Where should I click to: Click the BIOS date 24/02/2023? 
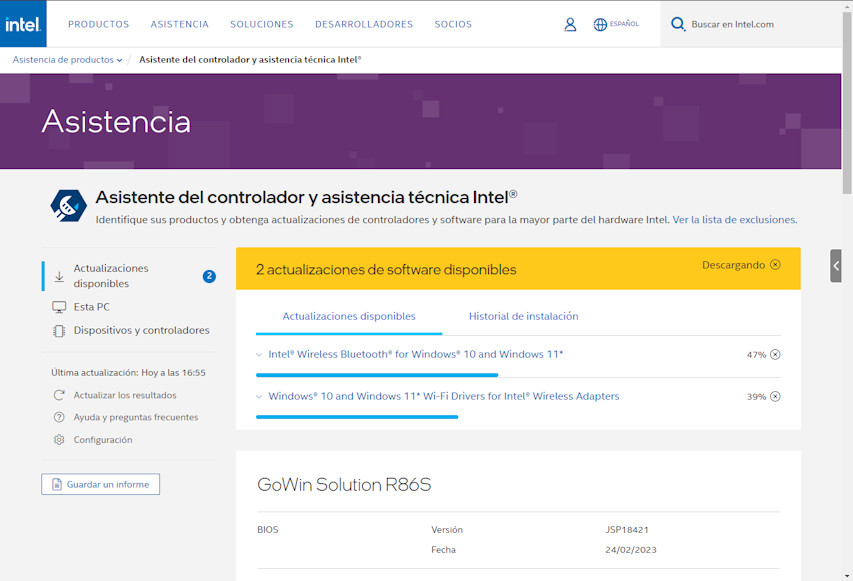[631, 550]
